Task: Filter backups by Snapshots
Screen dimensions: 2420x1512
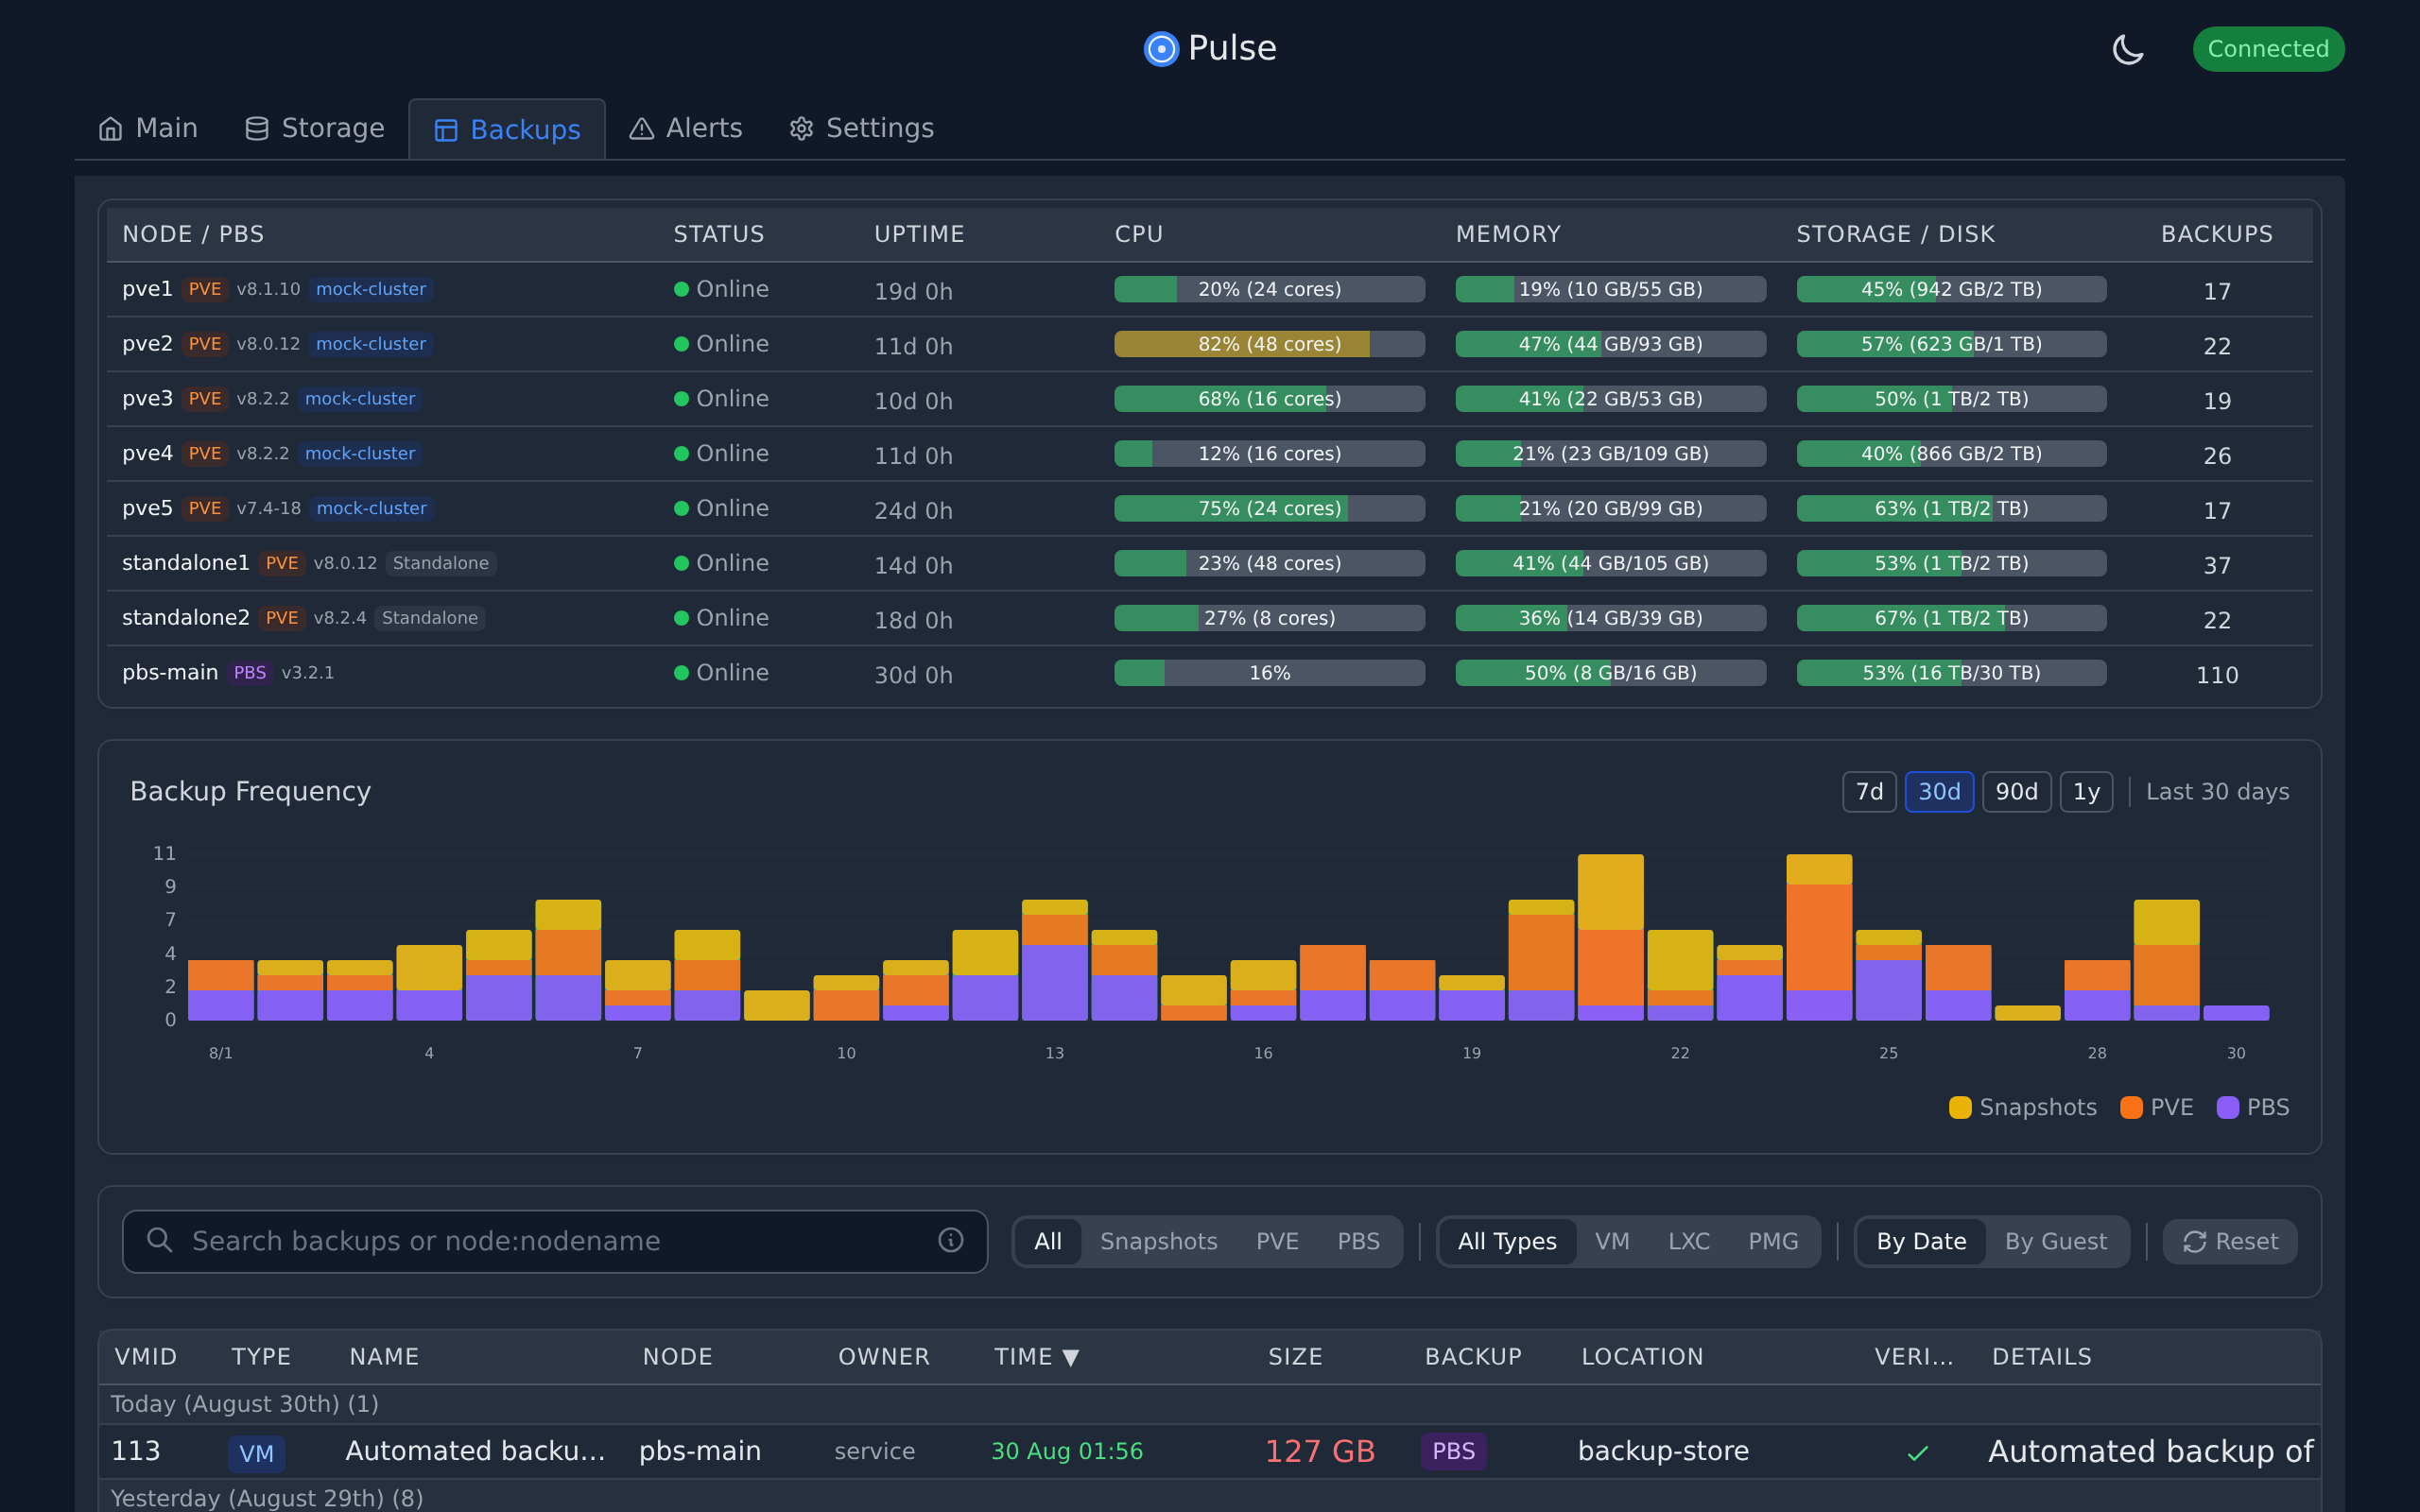Action: (x=1158, y=1241)
